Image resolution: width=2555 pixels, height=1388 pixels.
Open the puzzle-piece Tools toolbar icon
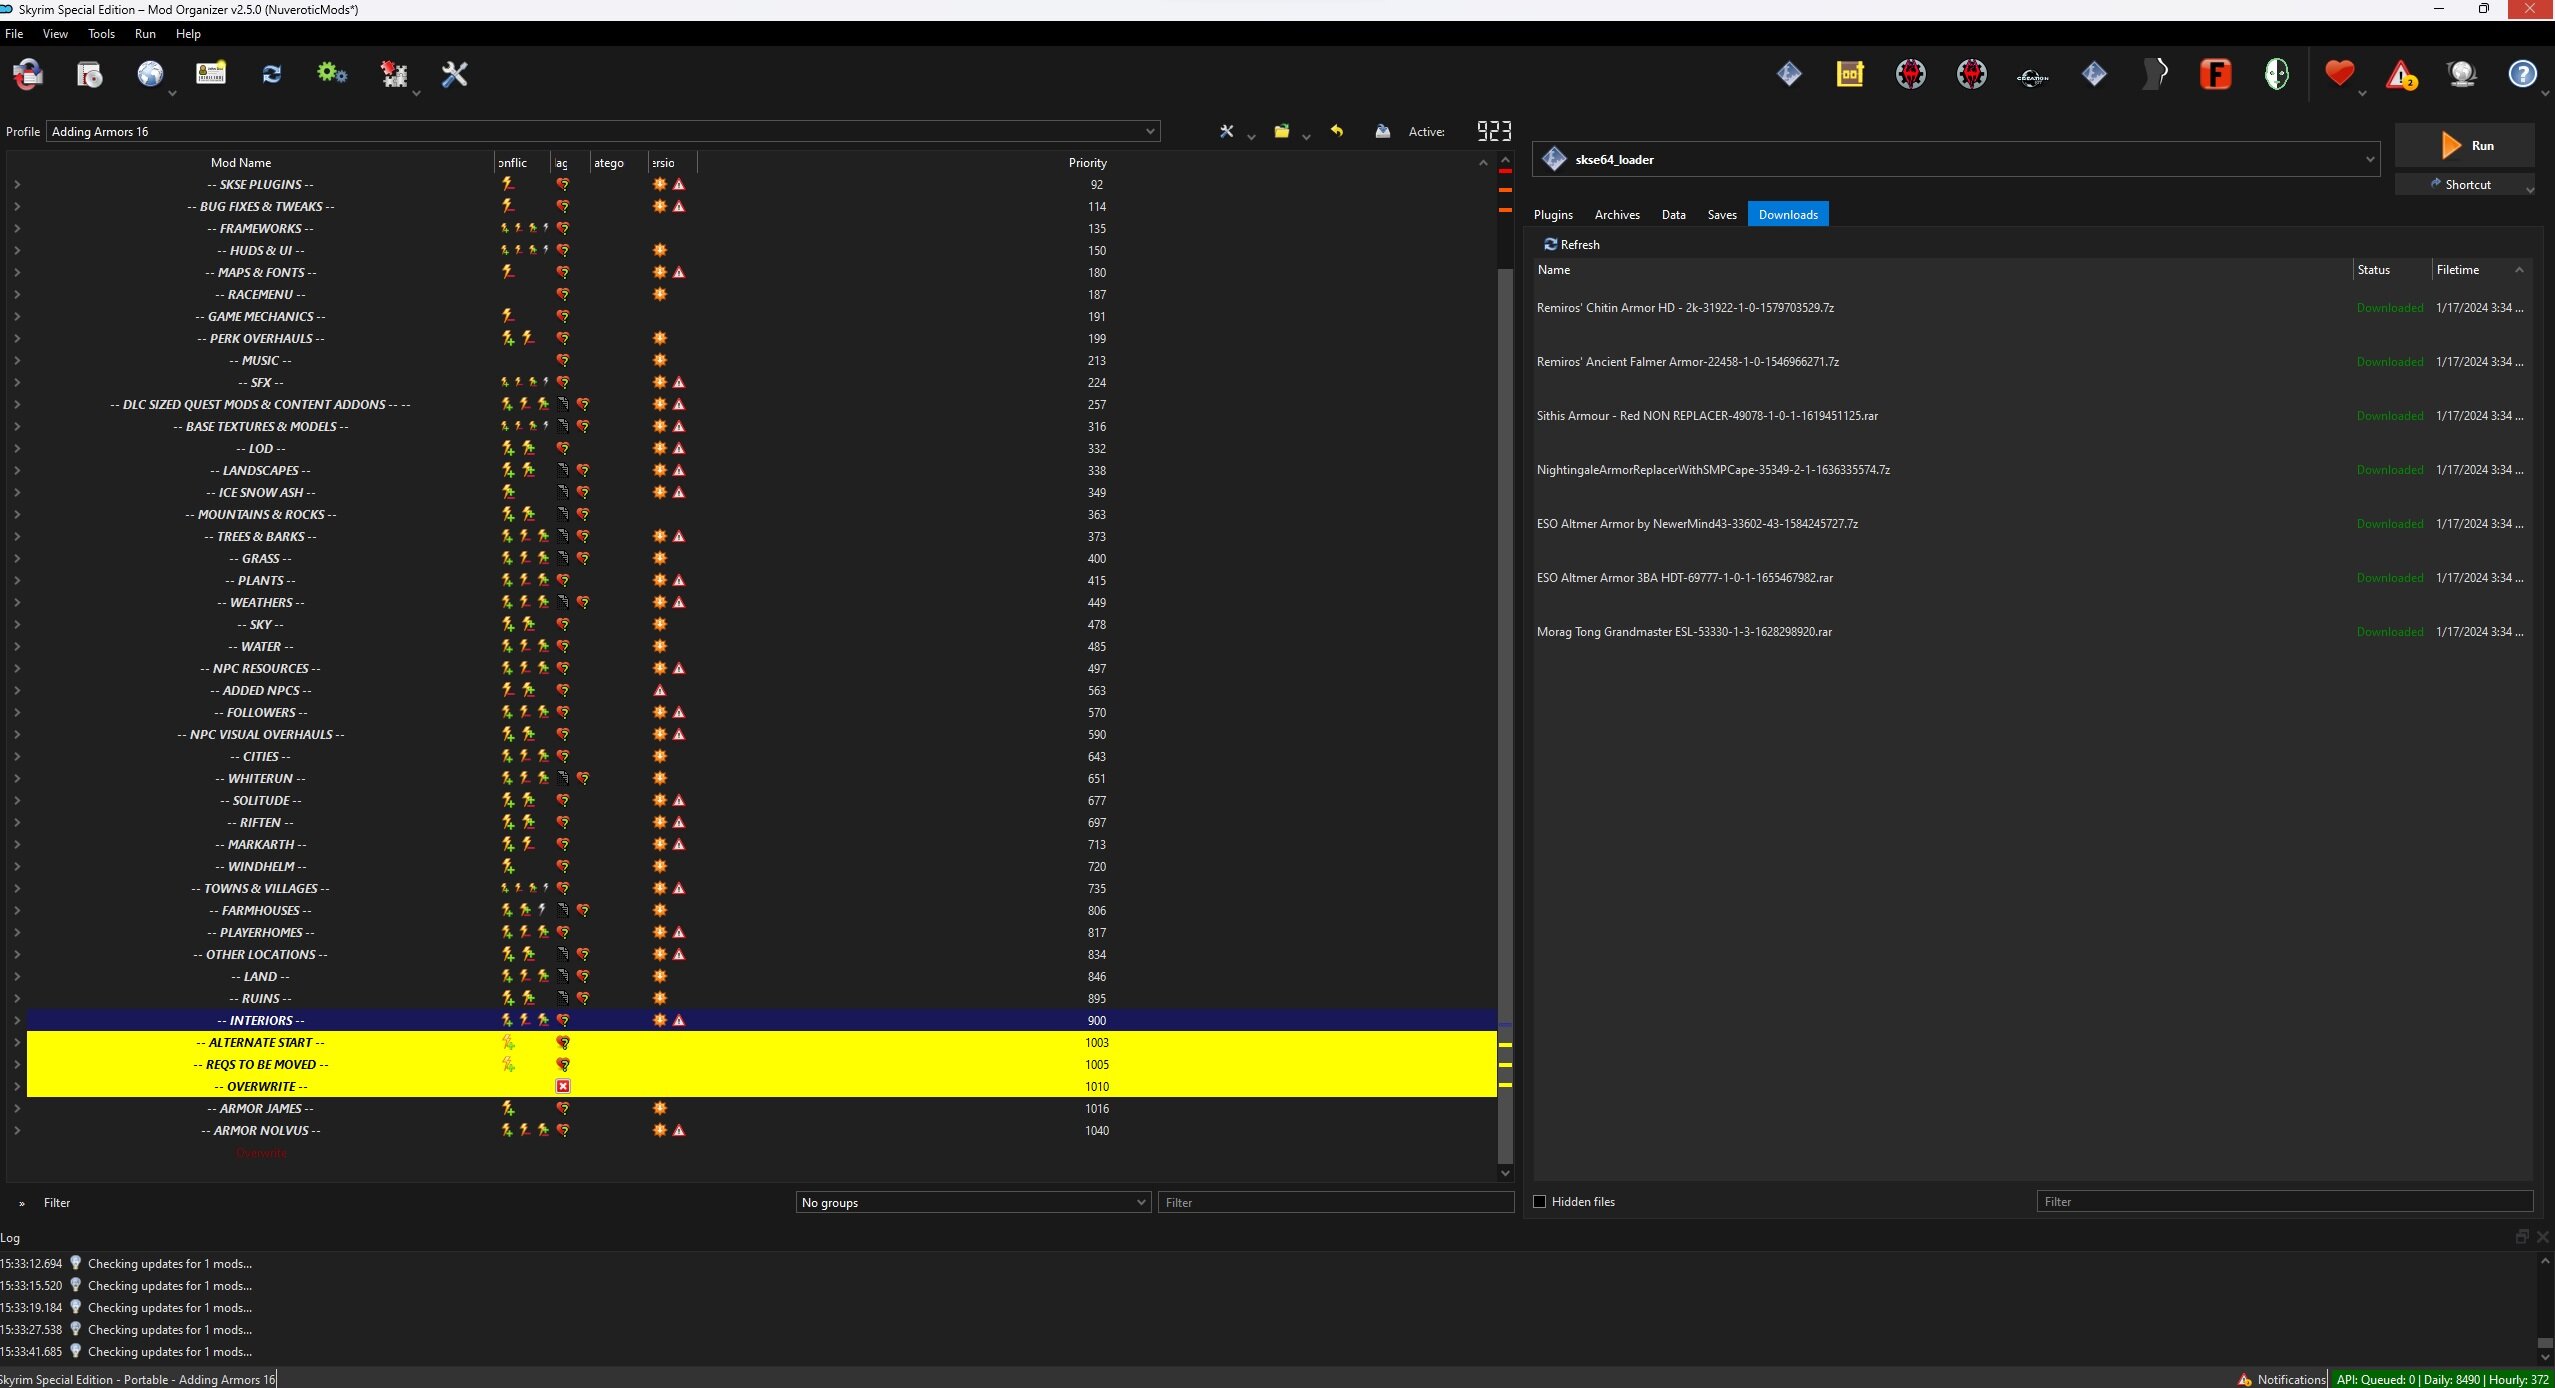(x=394, y=74)
